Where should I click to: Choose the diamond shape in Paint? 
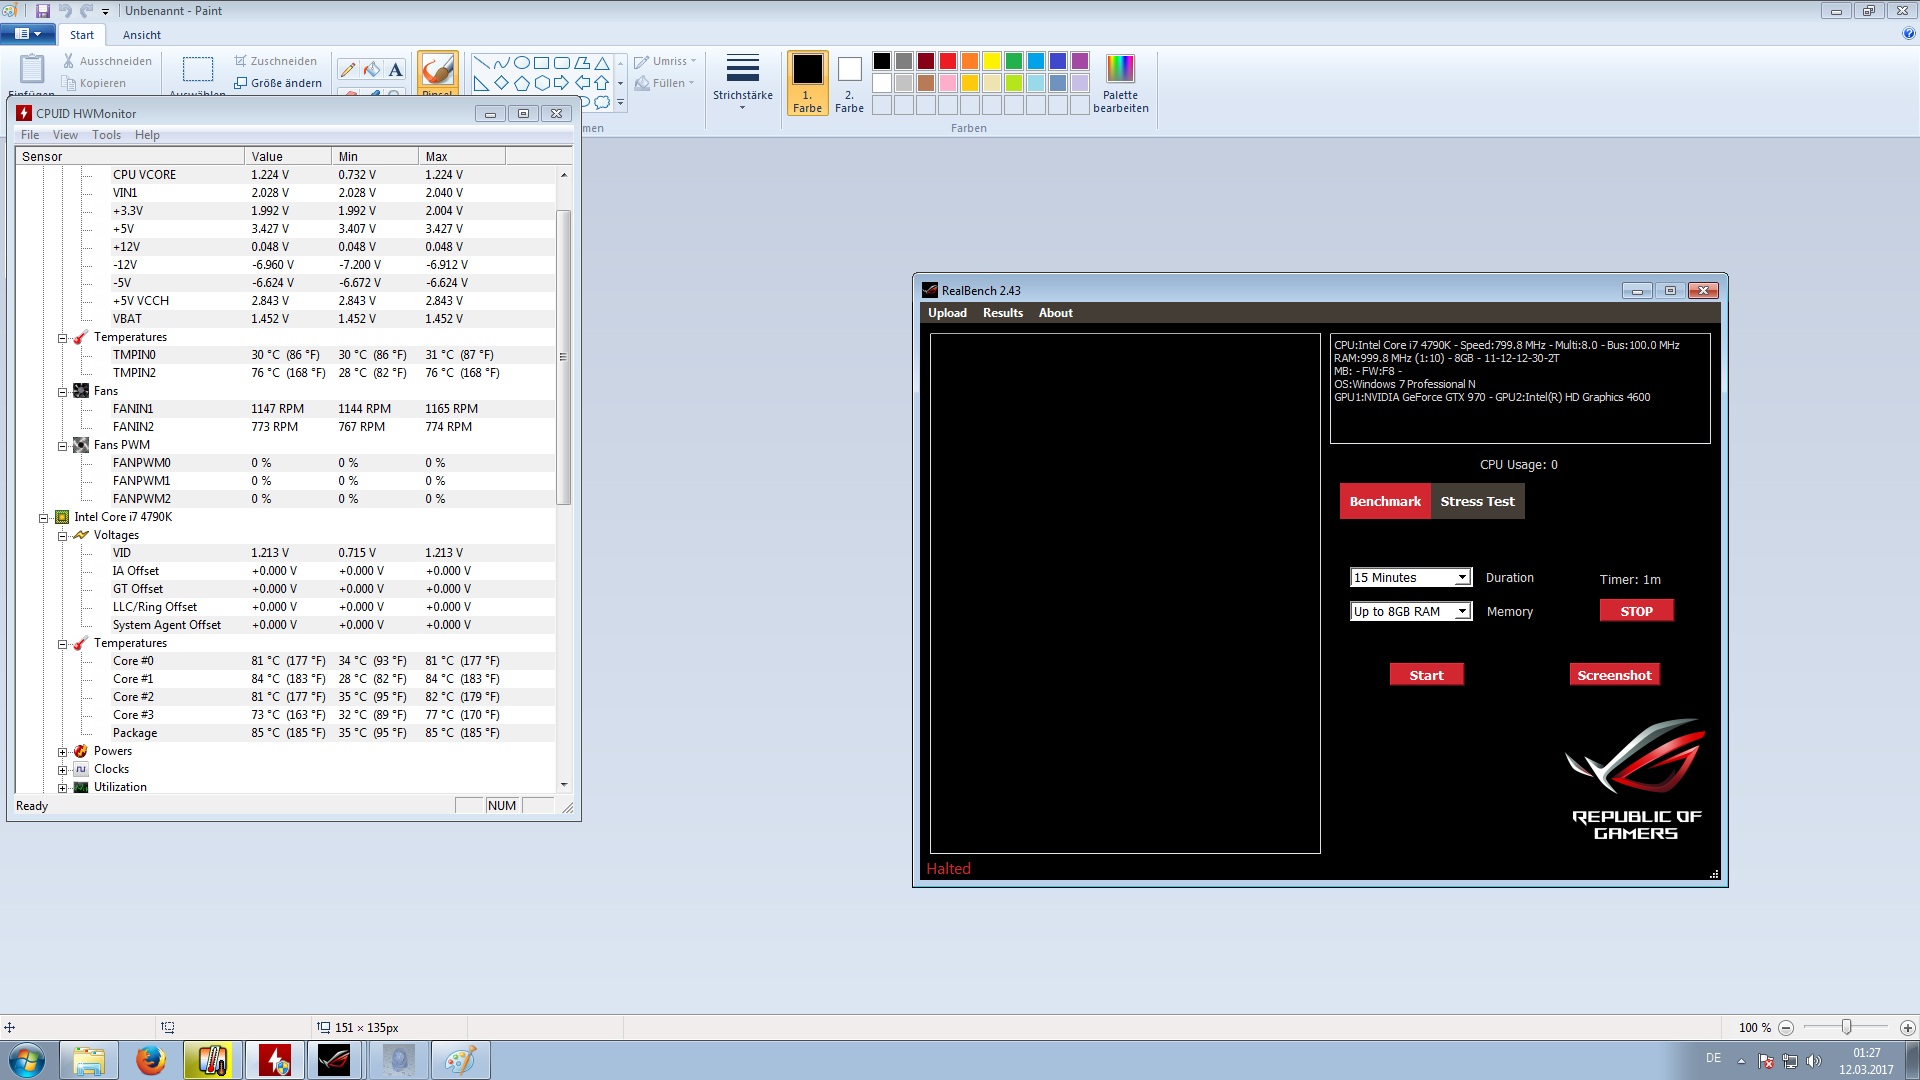pyautogui.click(x=502, y=83)
